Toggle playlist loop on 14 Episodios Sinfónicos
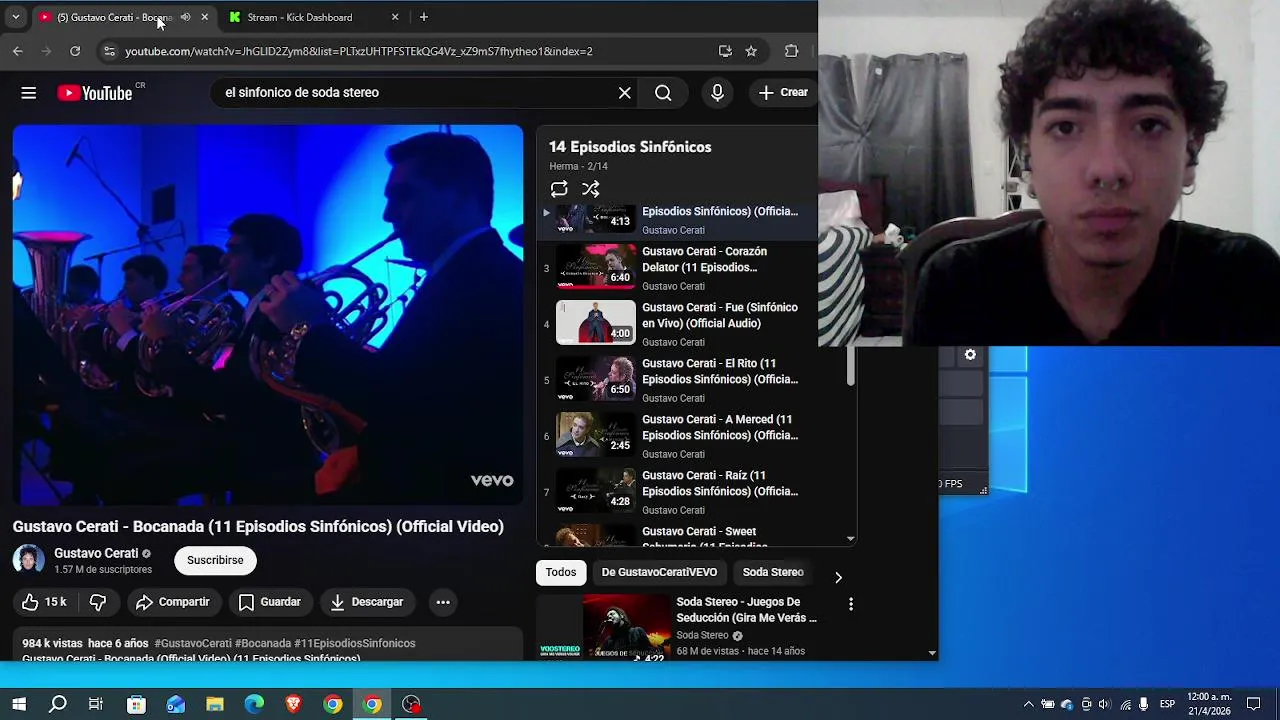1280x720 pixels. pyautogui.click(x=559, y=189)
